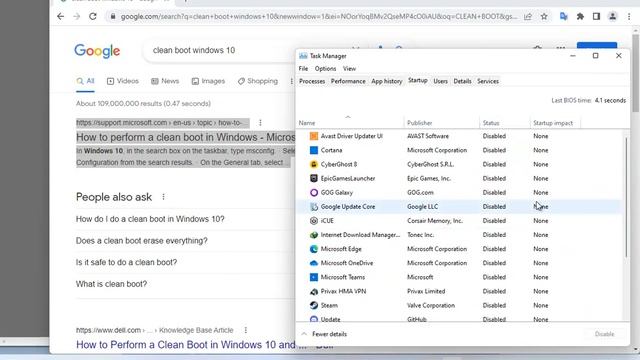Click the EpicGamesLauncher icon
640x360 pixels.
(313, 178)
